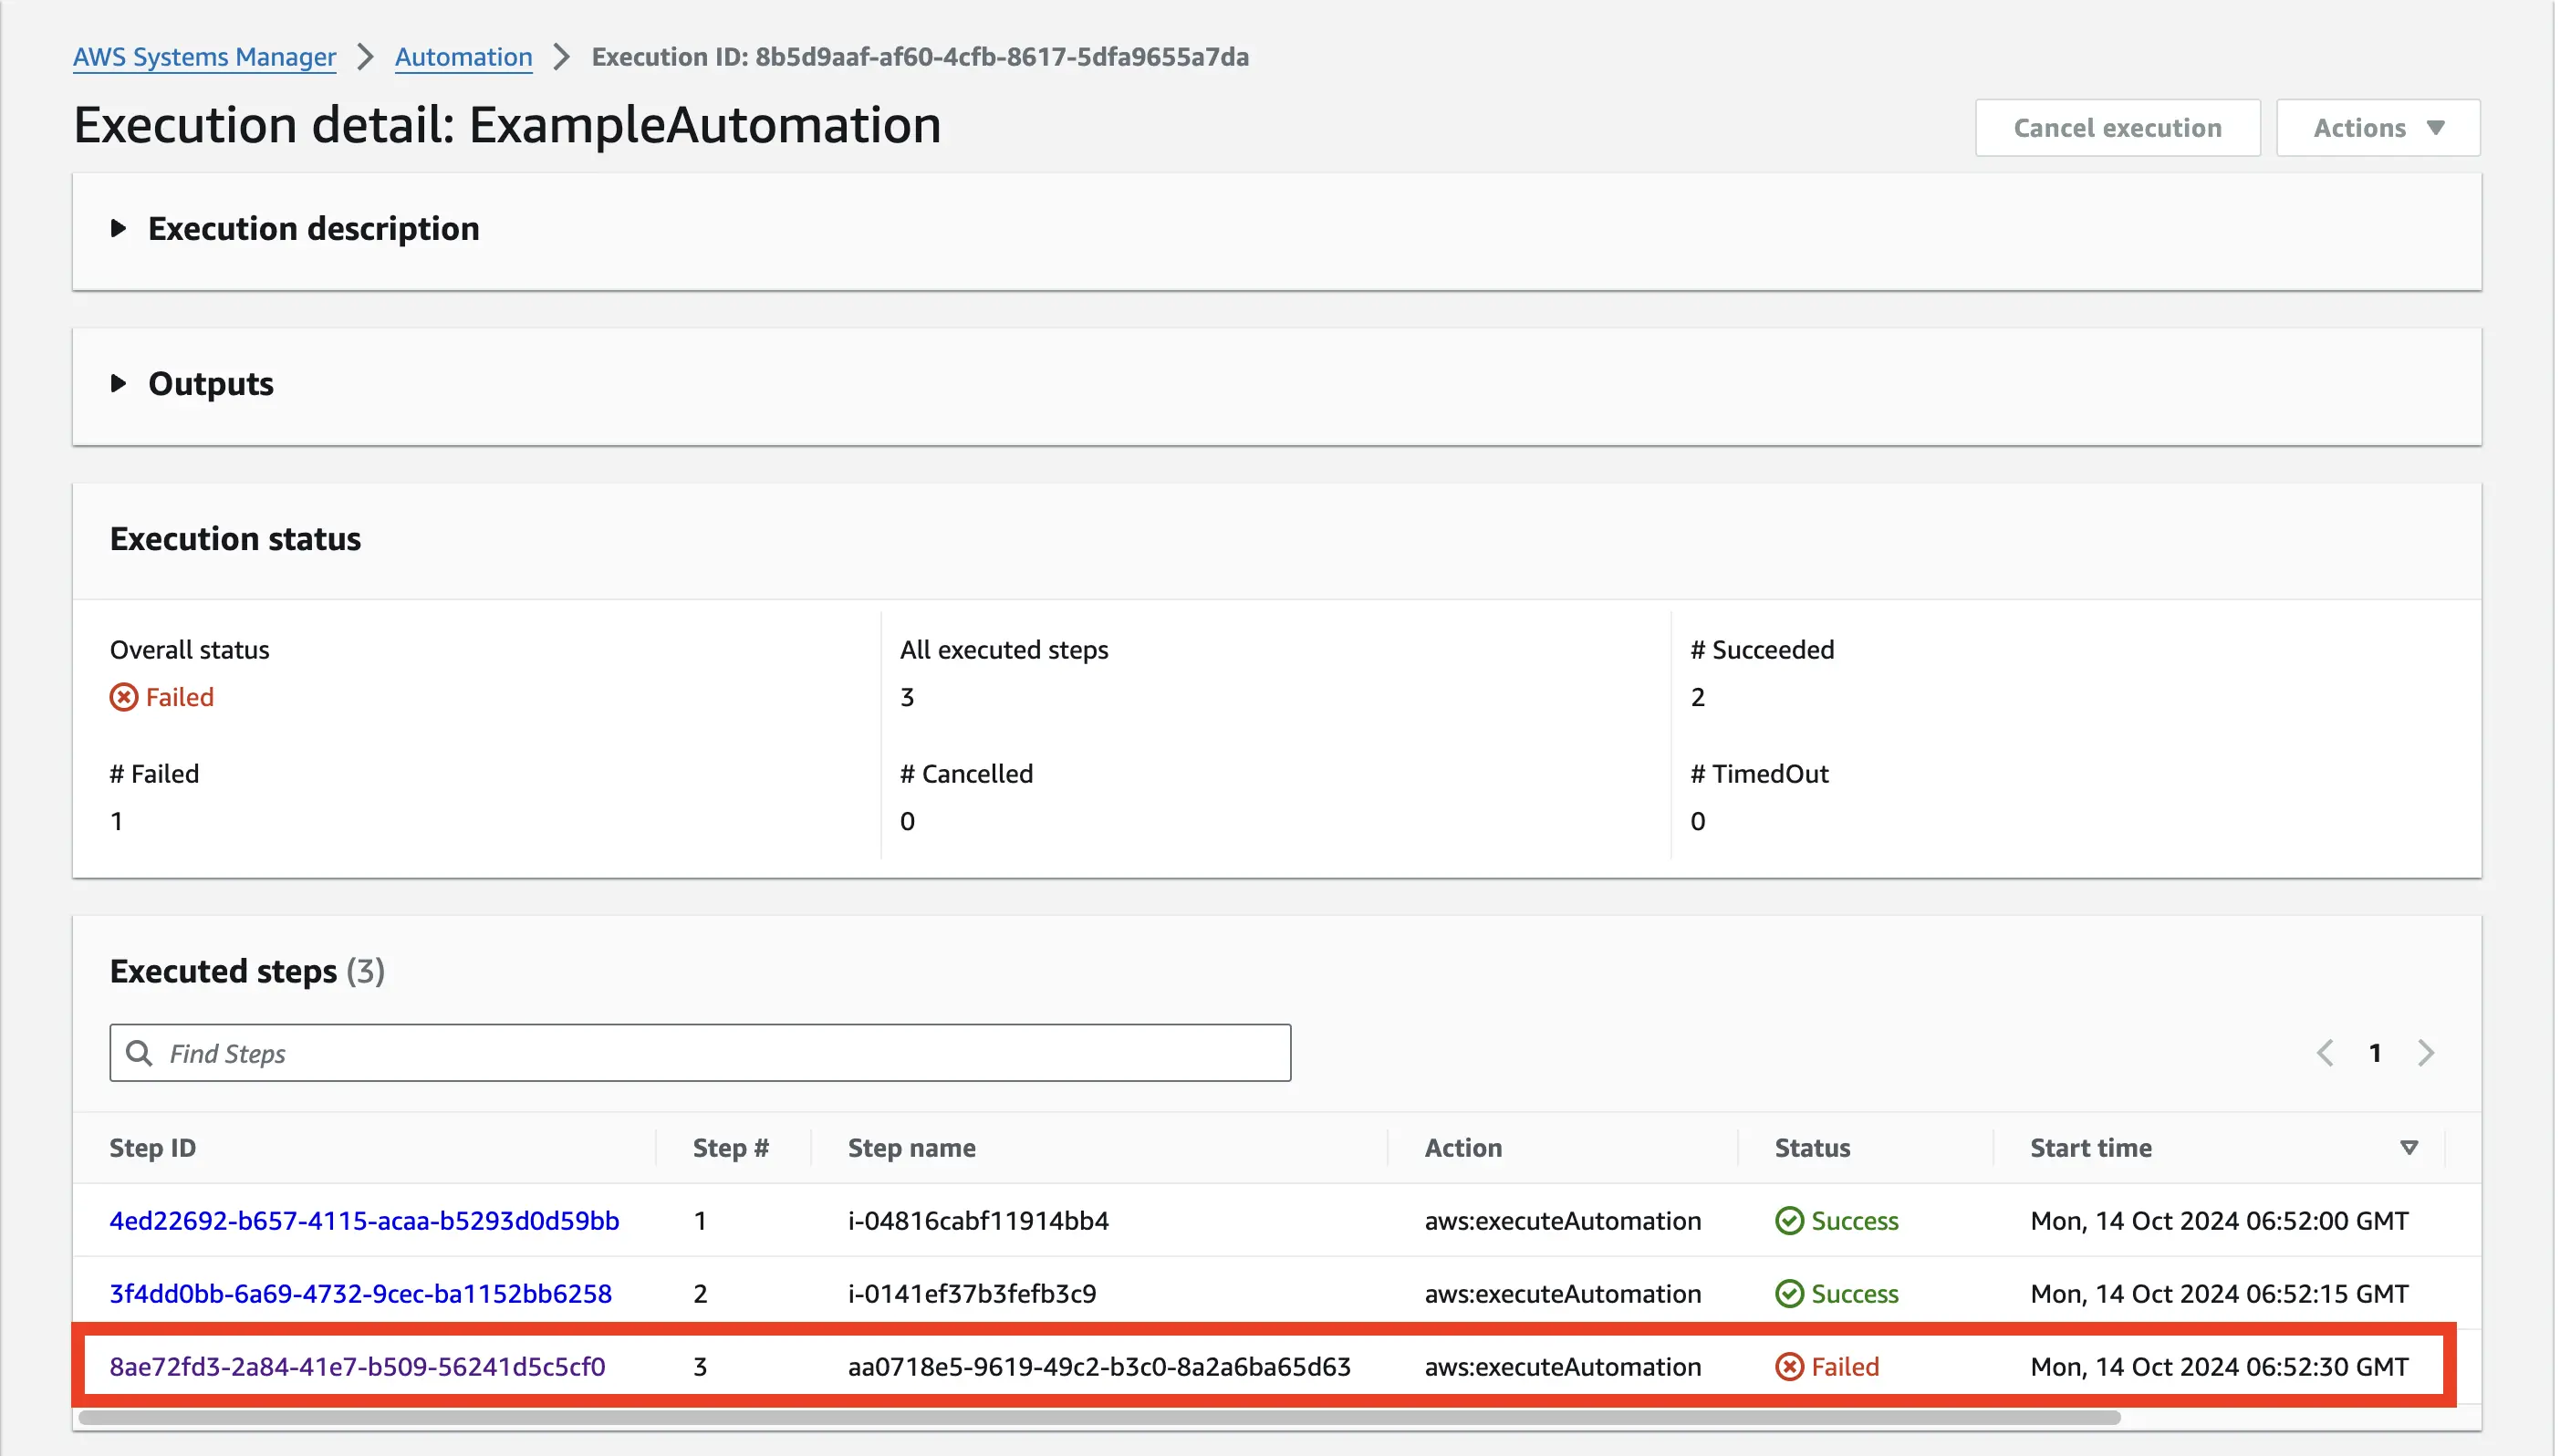Click the Cancel execution button
Screen dimensions: 2560x1456
(x=2117, y=127)
